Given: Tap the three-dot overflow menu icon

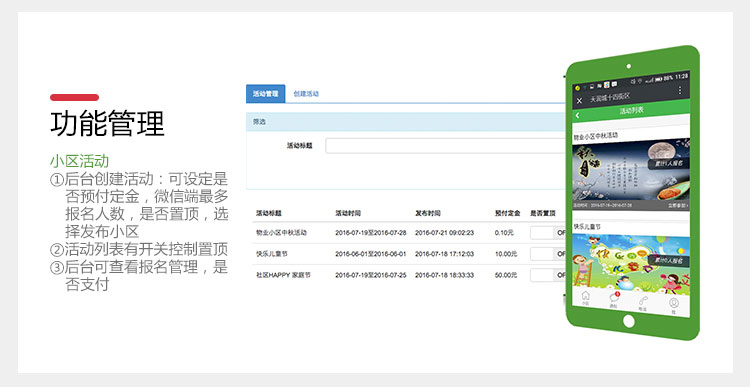Looking at the screenshot, I should (680, 90).
